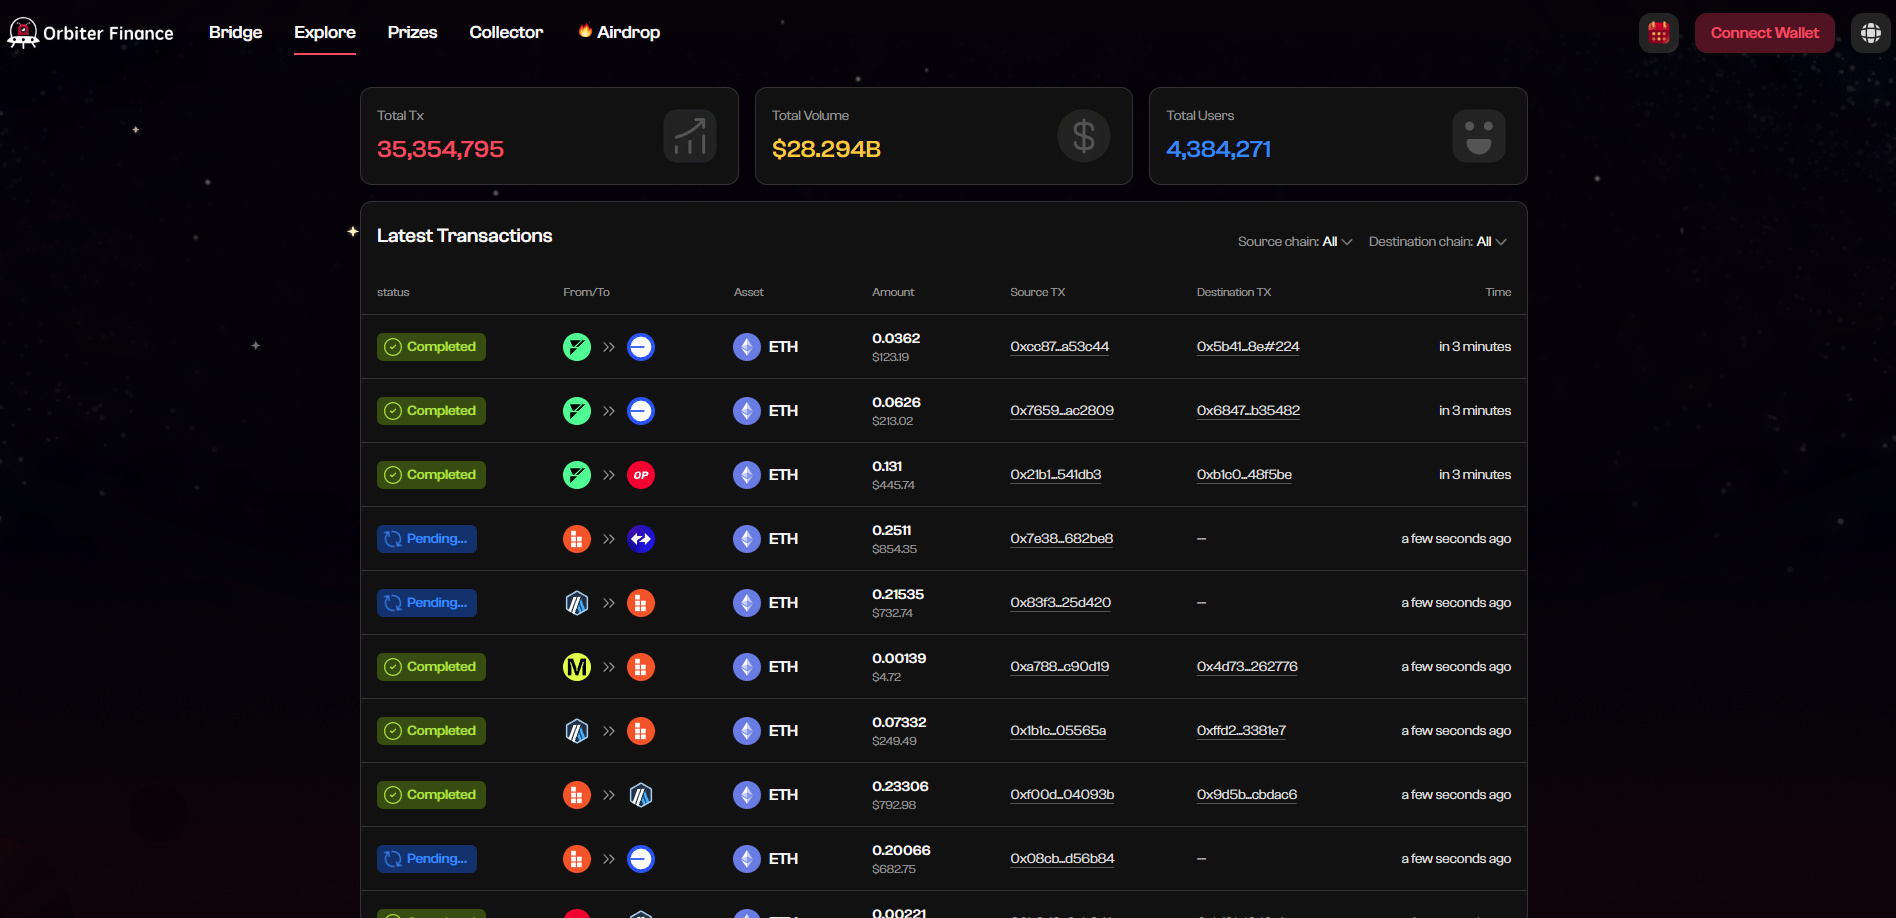Click Completed badge in 0.00139 ETH row
Screen dimensions: 1896x918
coord(431,667)
